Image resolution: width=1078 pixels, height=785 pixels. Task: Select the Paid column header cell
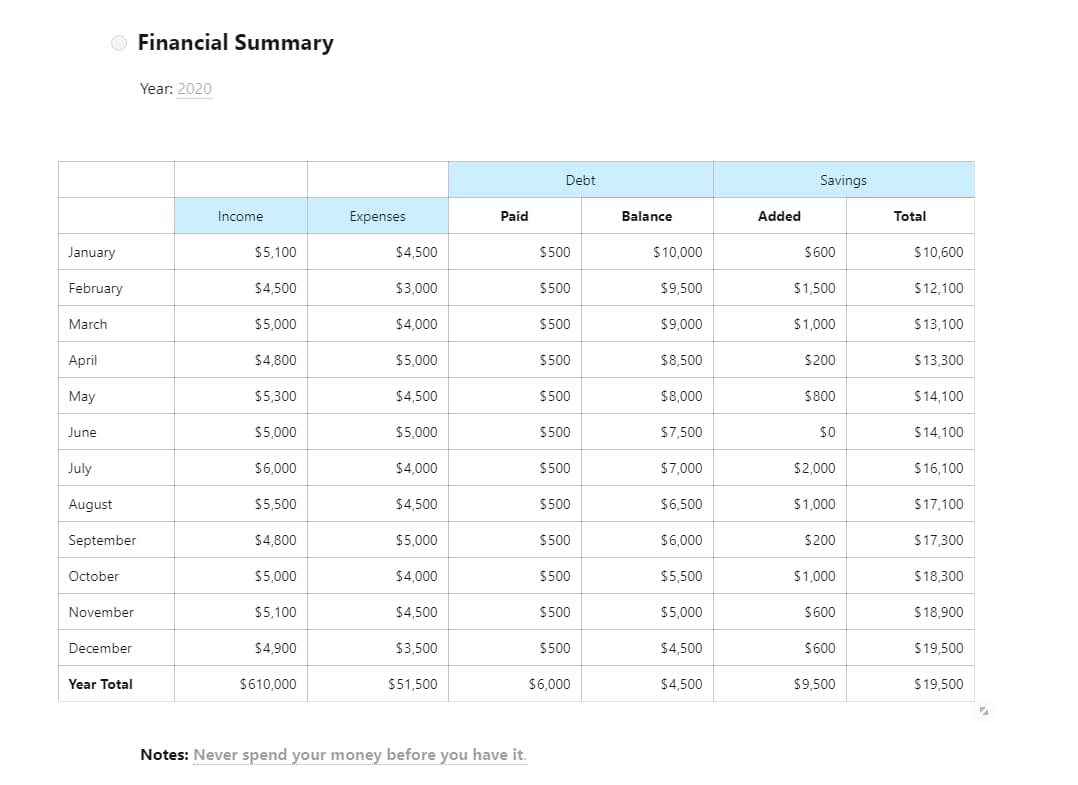pyautogui.click(x=514, y=216)
